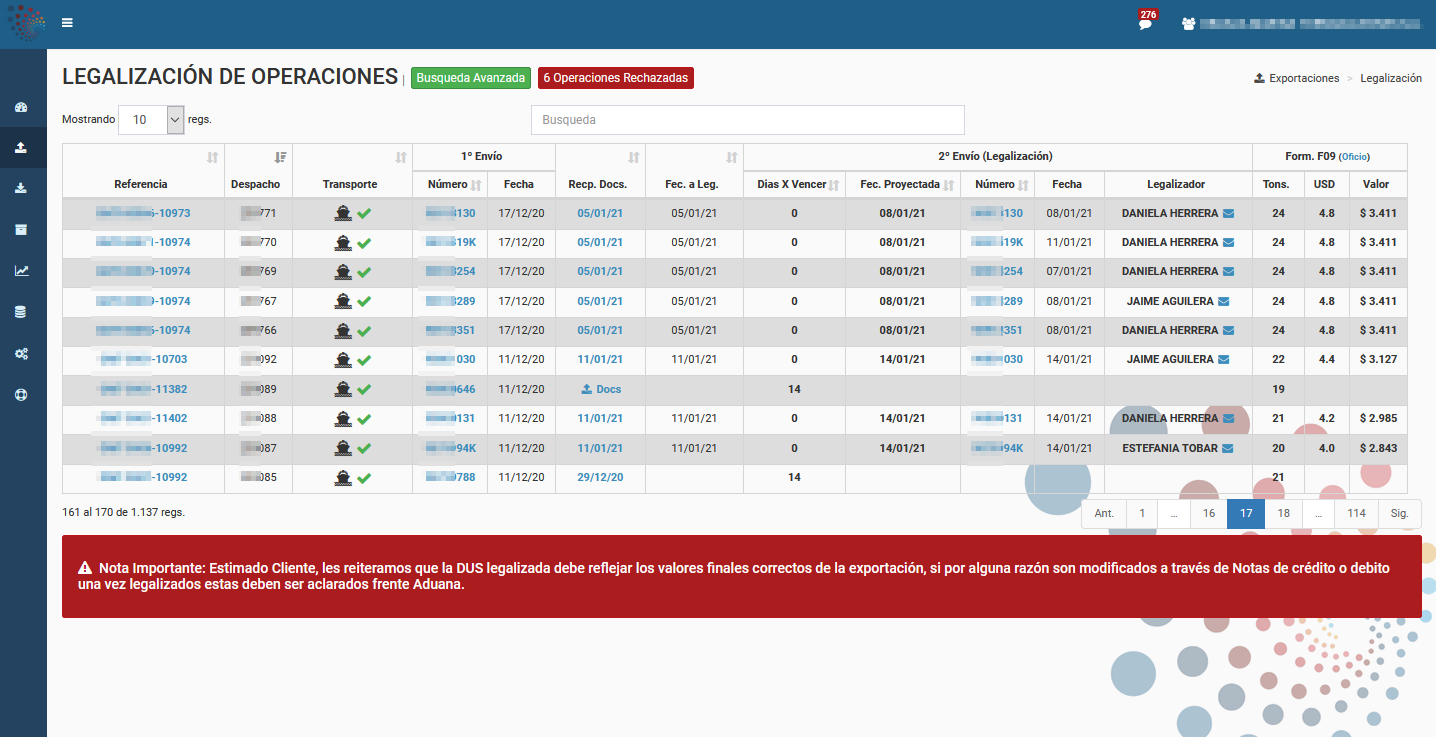
Task: Open database sidebar icon
Action: [x=21, y=312]
